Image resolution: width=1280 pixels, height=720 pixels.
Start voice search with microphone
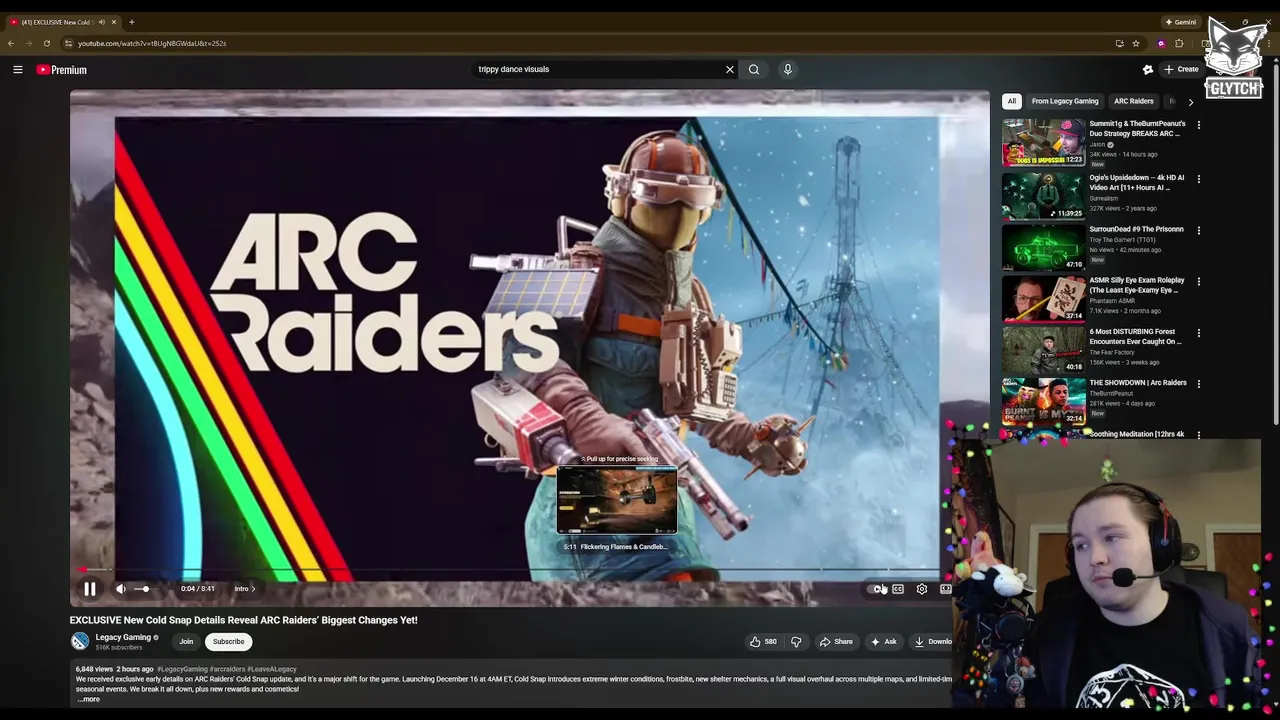[x=788, y=69]
